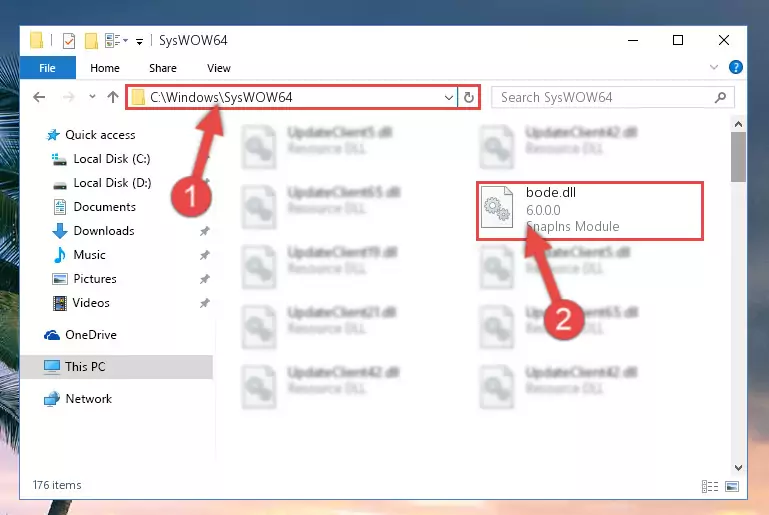Viewport: 769px width, 515px height.
Task: Open the address bar history dropdown
Action: [x=448, y=97]
